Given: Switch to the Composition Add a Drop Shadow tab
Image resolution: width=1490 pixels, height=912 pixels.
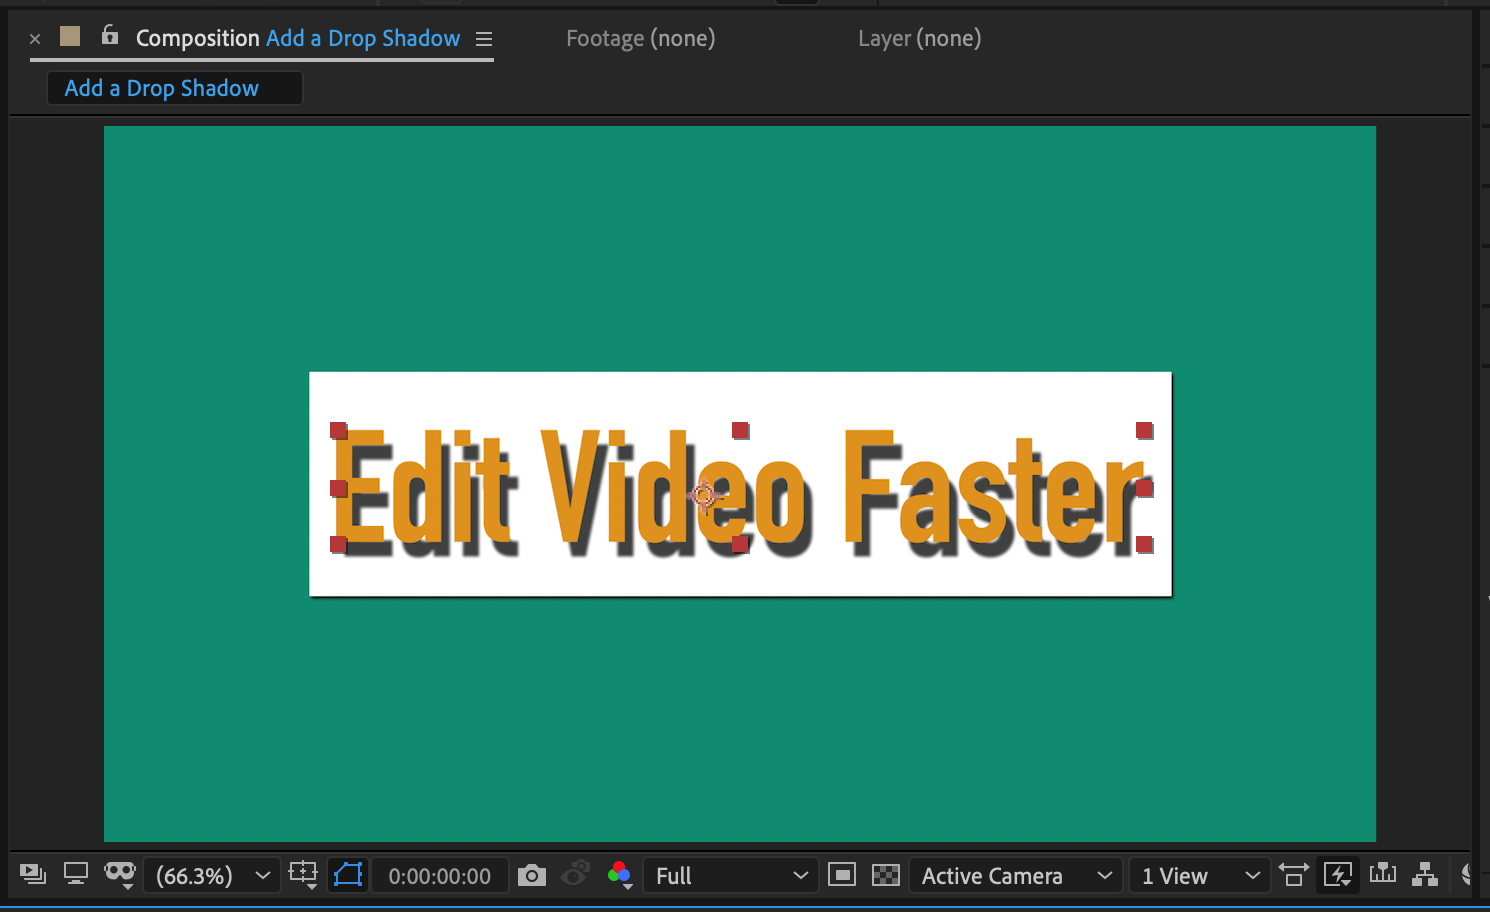Looking at the screenshot, I should click(298, 39).
